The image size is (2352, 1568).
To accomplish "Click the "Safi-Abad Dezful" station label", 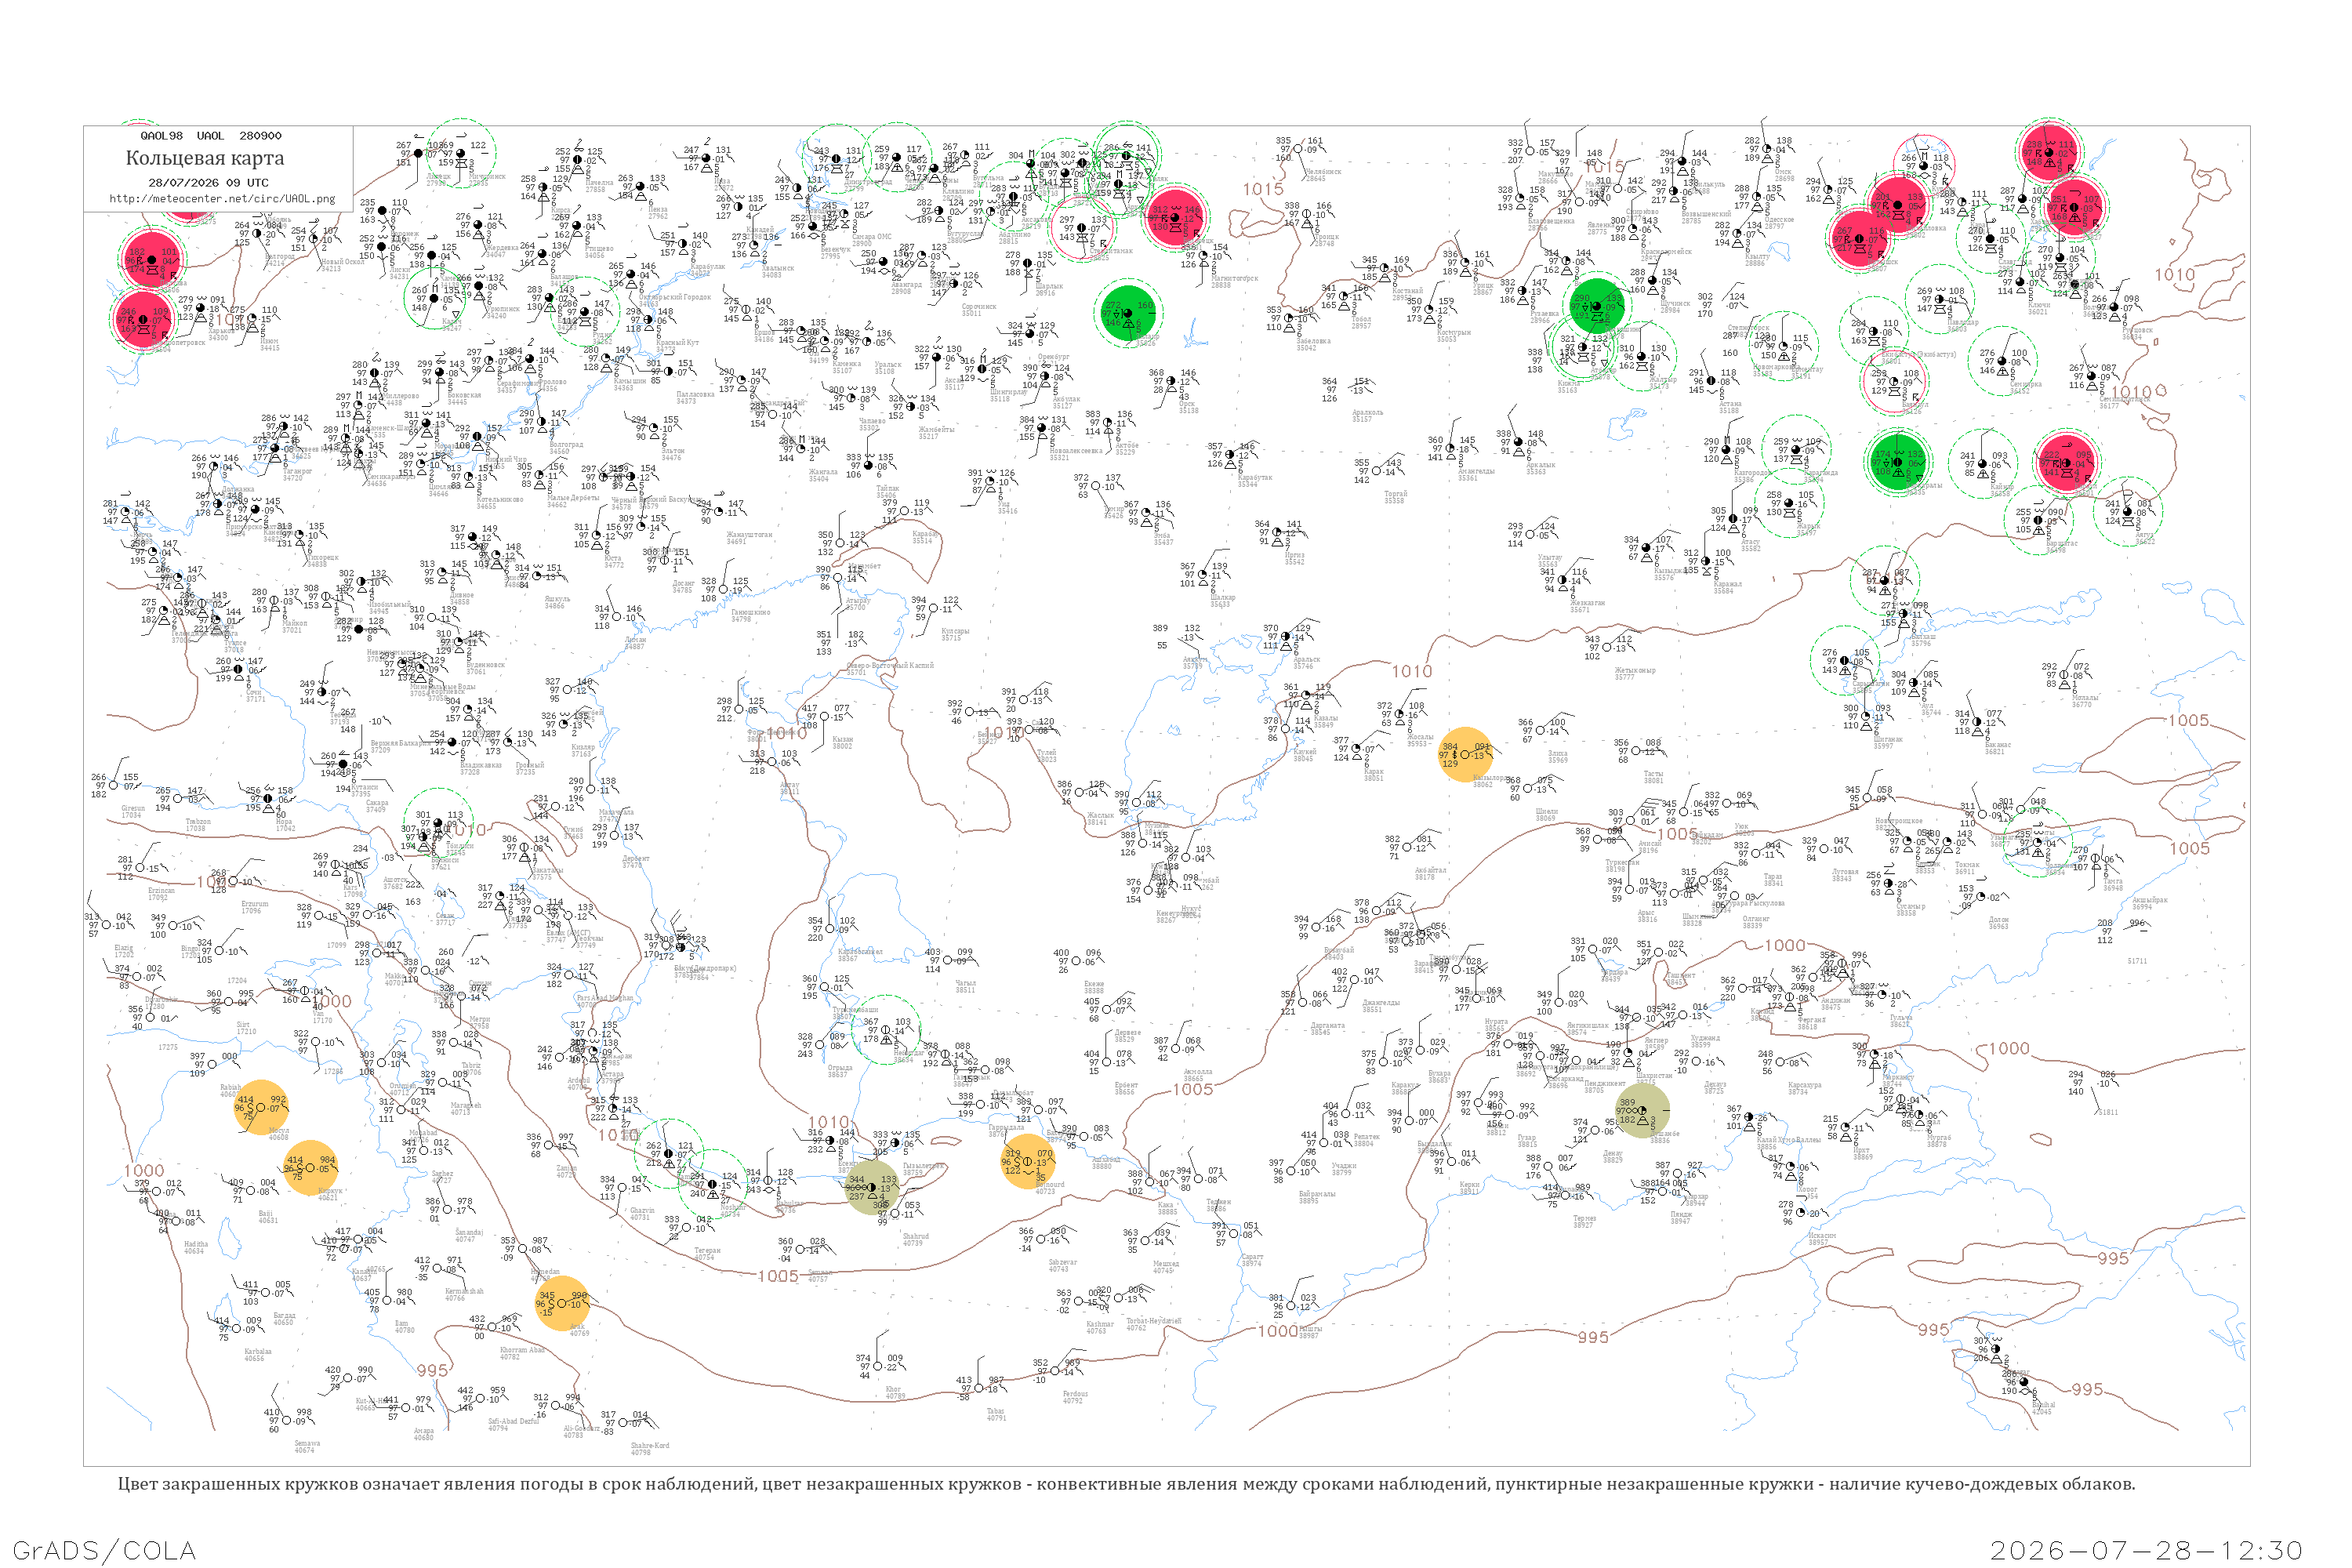I will (x=513, y=1421).
